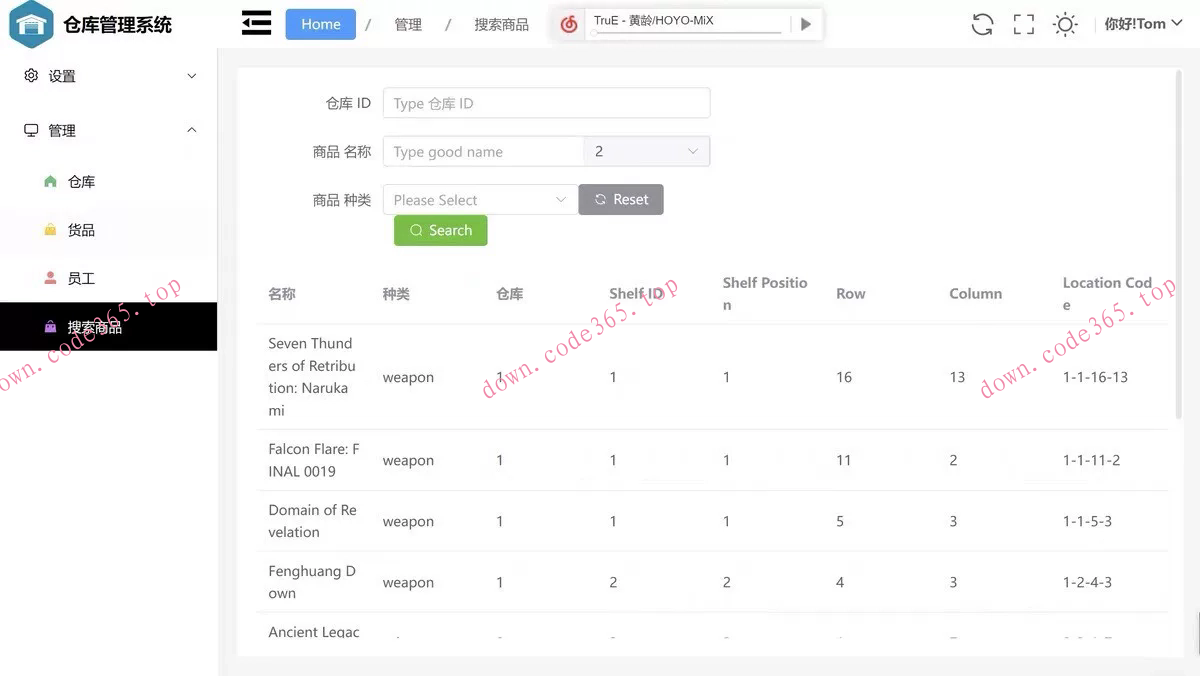Click the refresh icon in the header
The image size is (1200, 676).
click(x=982, y=23)
